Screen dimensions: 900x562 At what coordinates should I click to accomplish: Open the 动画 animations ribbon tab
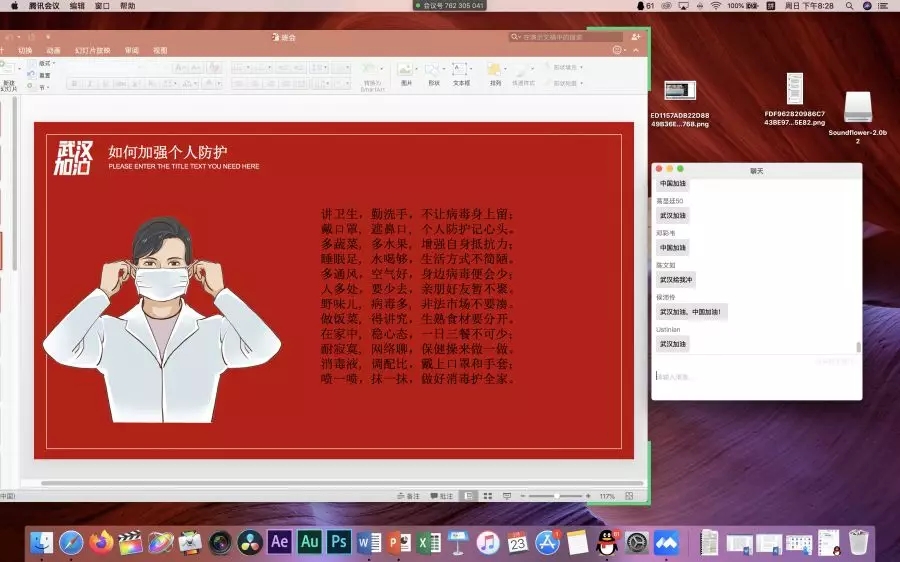pos(53,50)
